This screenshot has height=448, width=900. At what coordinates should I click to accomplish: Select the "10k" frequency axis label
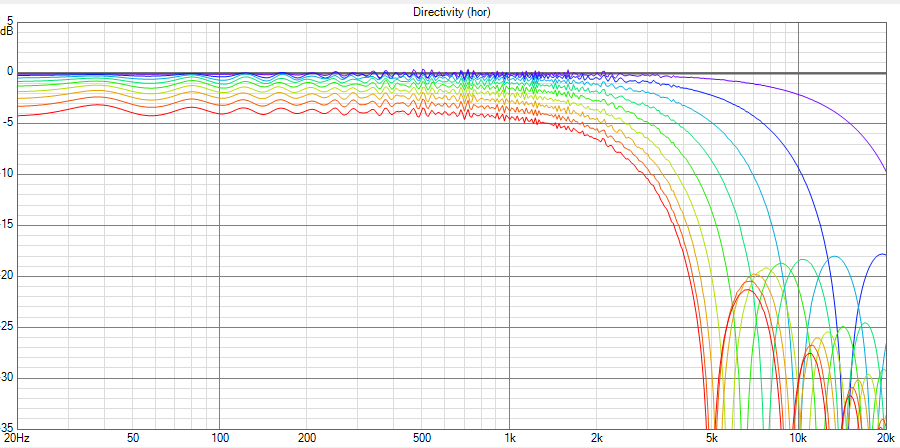pos(798,439)
